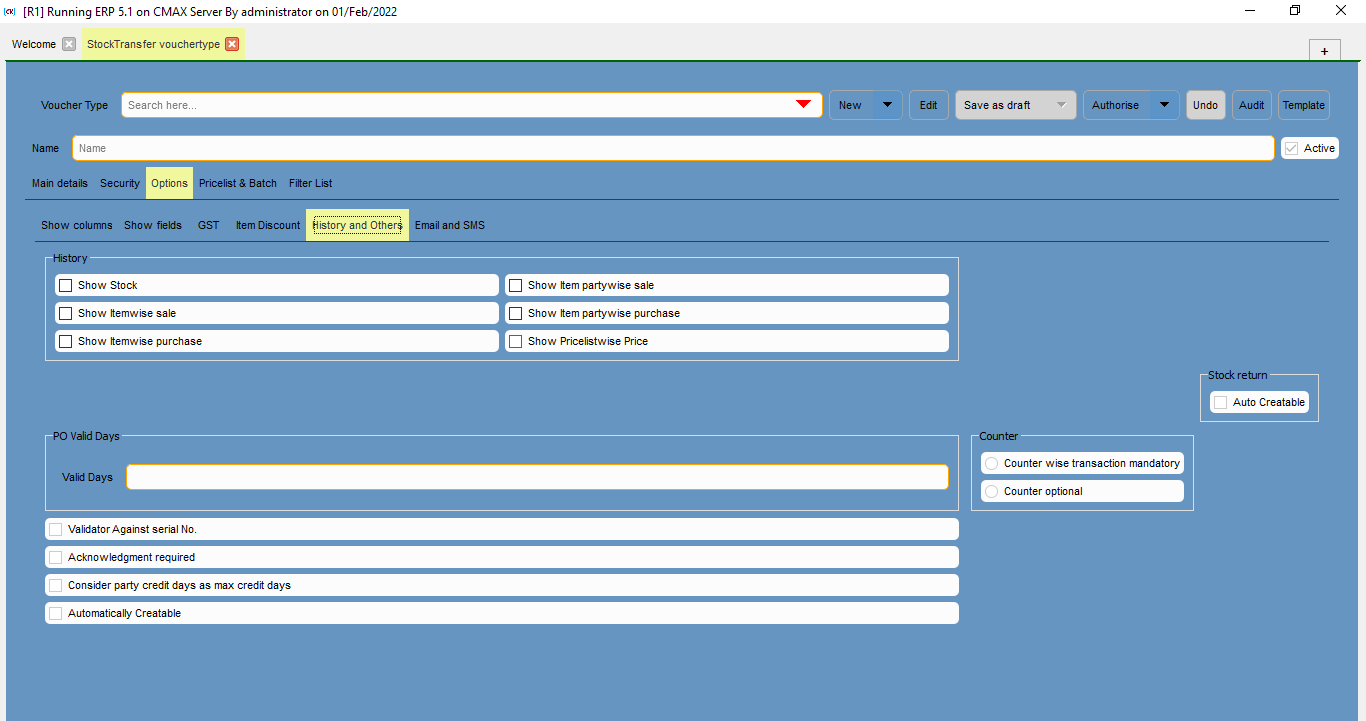This screenshot has width=1366, height=721.
Task: Switch to the Security tab
Action: (119, 183)
